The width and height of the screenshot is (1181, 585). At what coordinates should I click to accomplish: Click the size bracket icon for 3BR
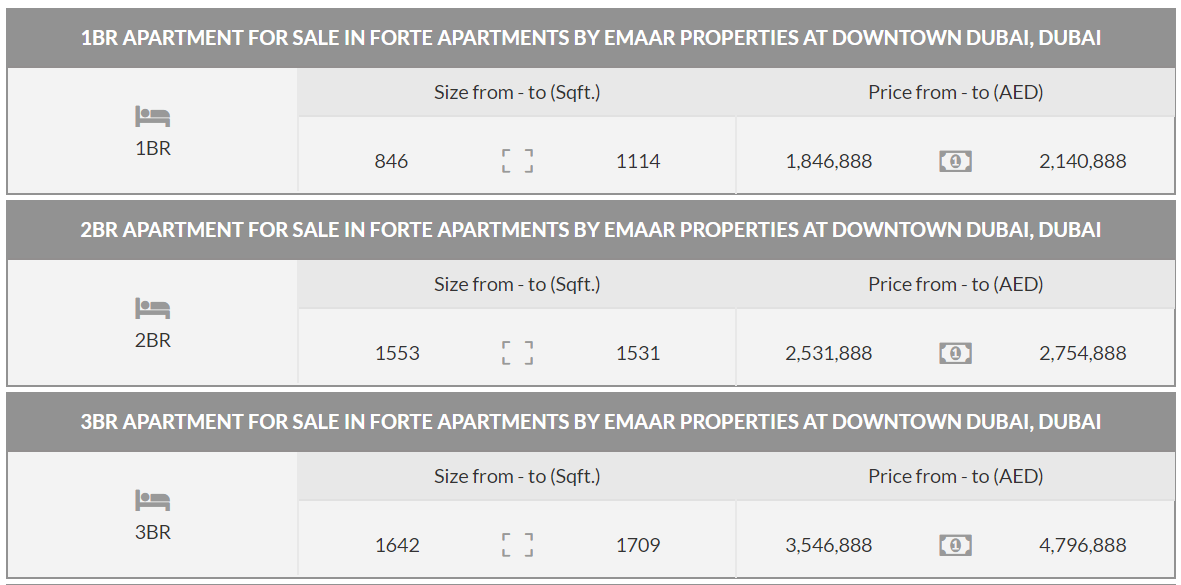coord(517,545)
